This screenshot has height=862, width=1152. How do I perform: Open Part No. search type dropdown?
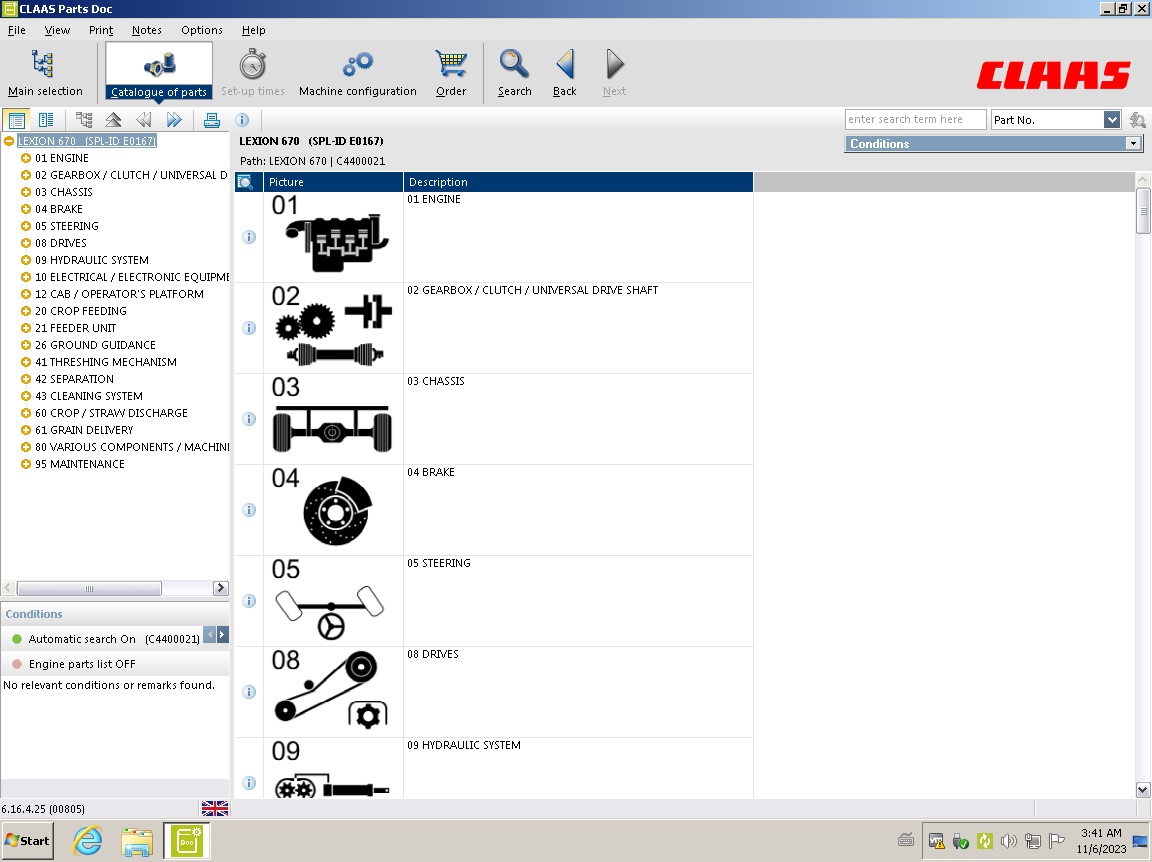tap(1112, 120)
